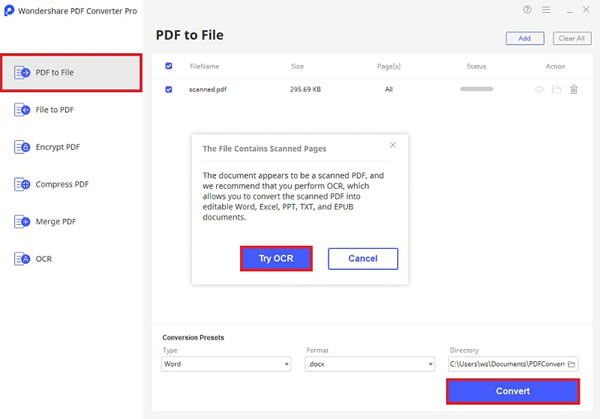Screen dimensions: 600x419
Task: Toggle the select-all checkbox in table header
Action: (x=168, y=66)
